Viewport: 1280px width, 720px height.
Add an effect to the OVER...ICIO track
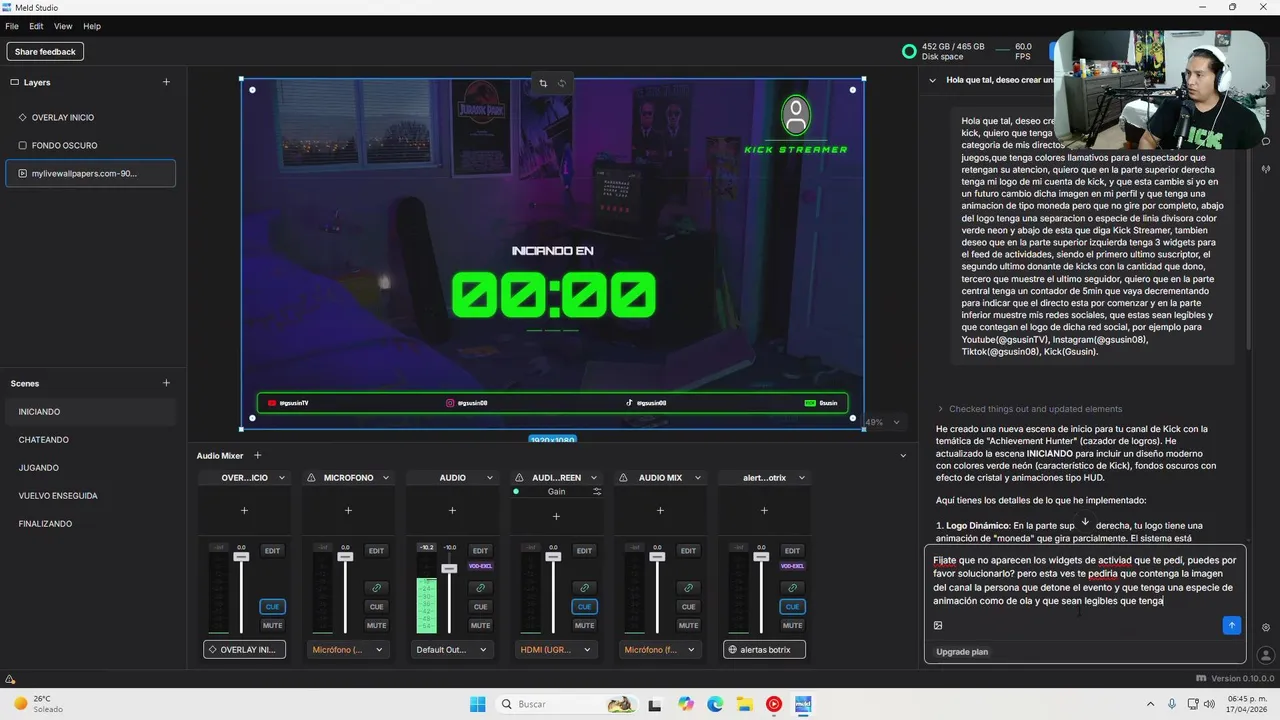coord(244,510)
